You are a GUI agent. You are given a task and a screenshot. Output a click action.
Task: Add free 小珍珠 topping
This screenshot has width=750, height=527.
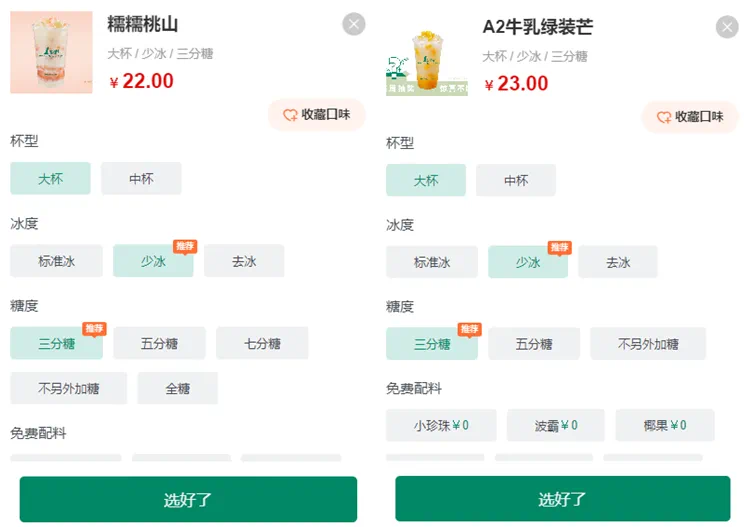(441, 425)
